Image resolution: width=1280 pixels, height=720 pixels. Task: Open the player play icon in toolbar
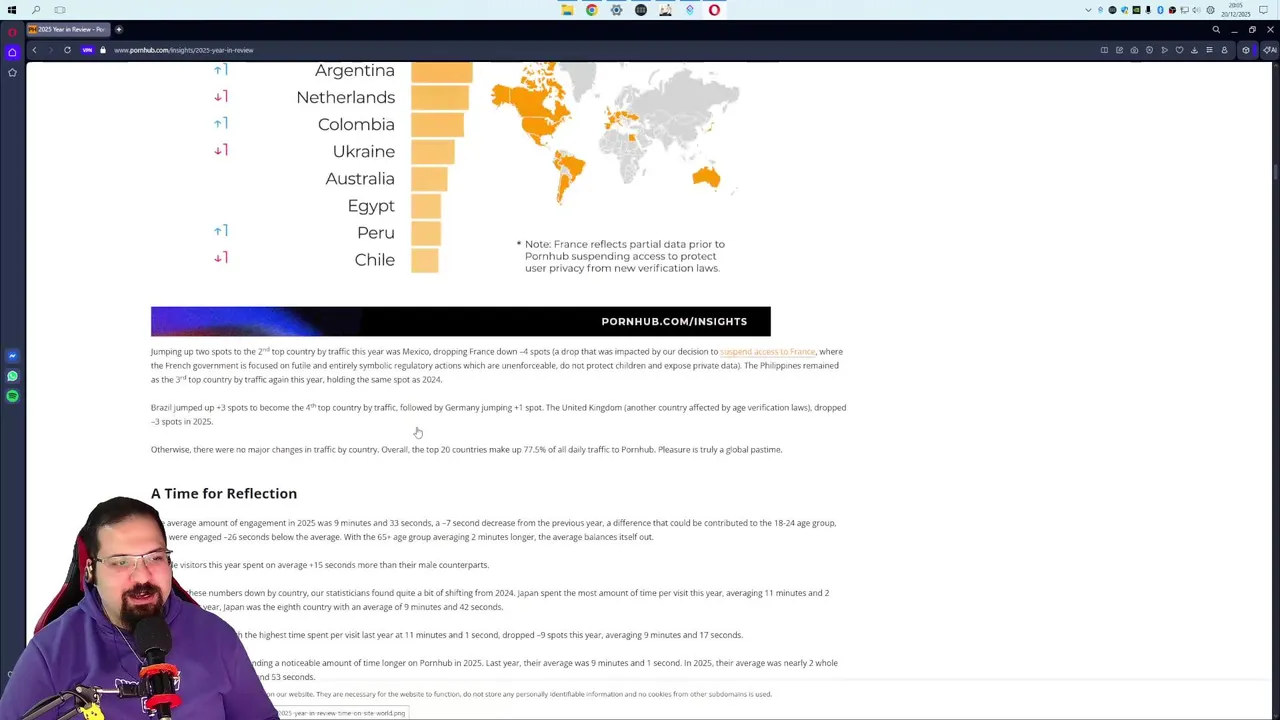coord(1164,50)
